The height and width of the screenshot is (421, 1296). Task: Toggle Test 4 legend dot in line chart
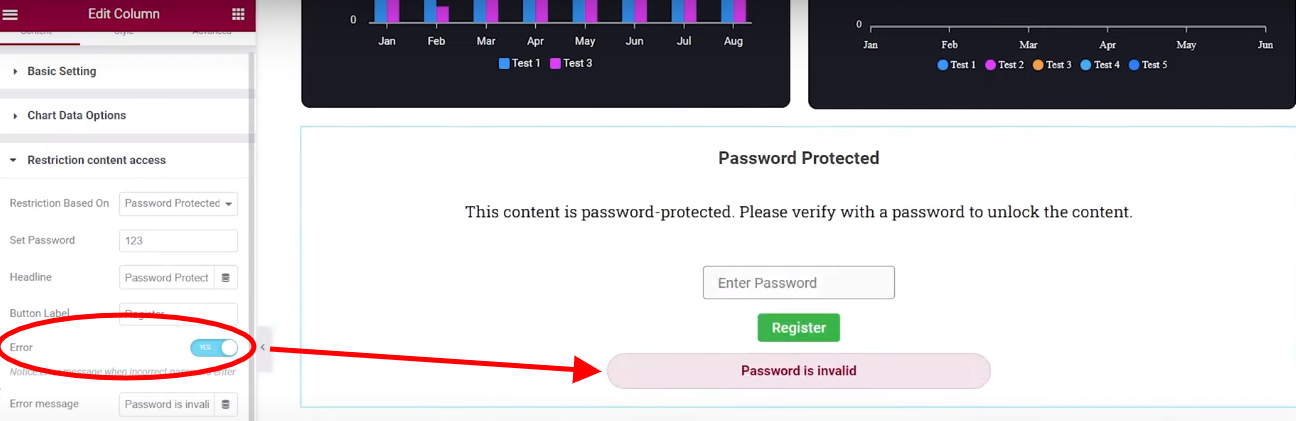[1086, 65]
